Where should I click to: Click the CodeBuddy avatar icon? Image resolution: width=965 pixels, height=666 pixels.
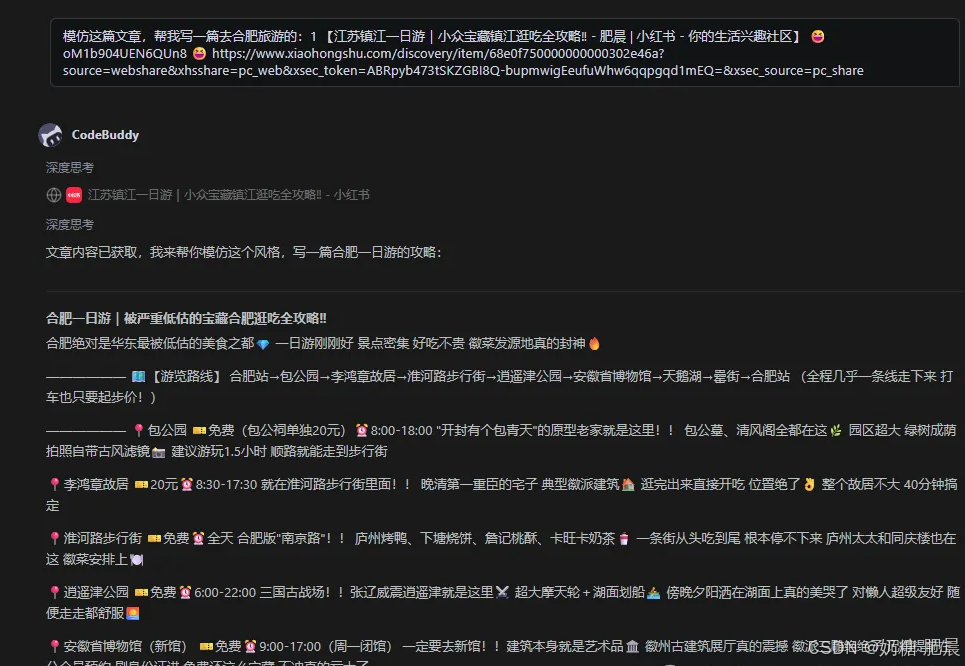pyautogui.click(x=50, y=135)
